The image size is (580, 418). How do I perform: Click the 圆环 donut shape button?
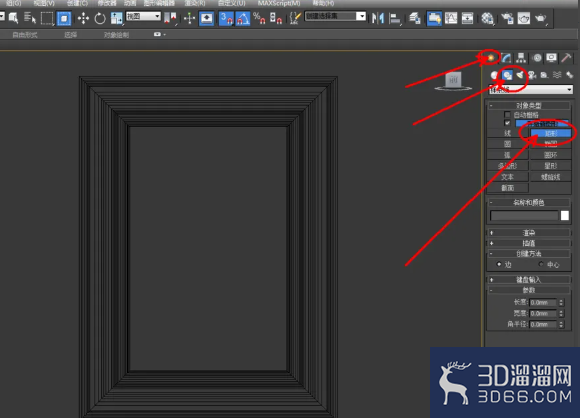click(x=551, y=155)
